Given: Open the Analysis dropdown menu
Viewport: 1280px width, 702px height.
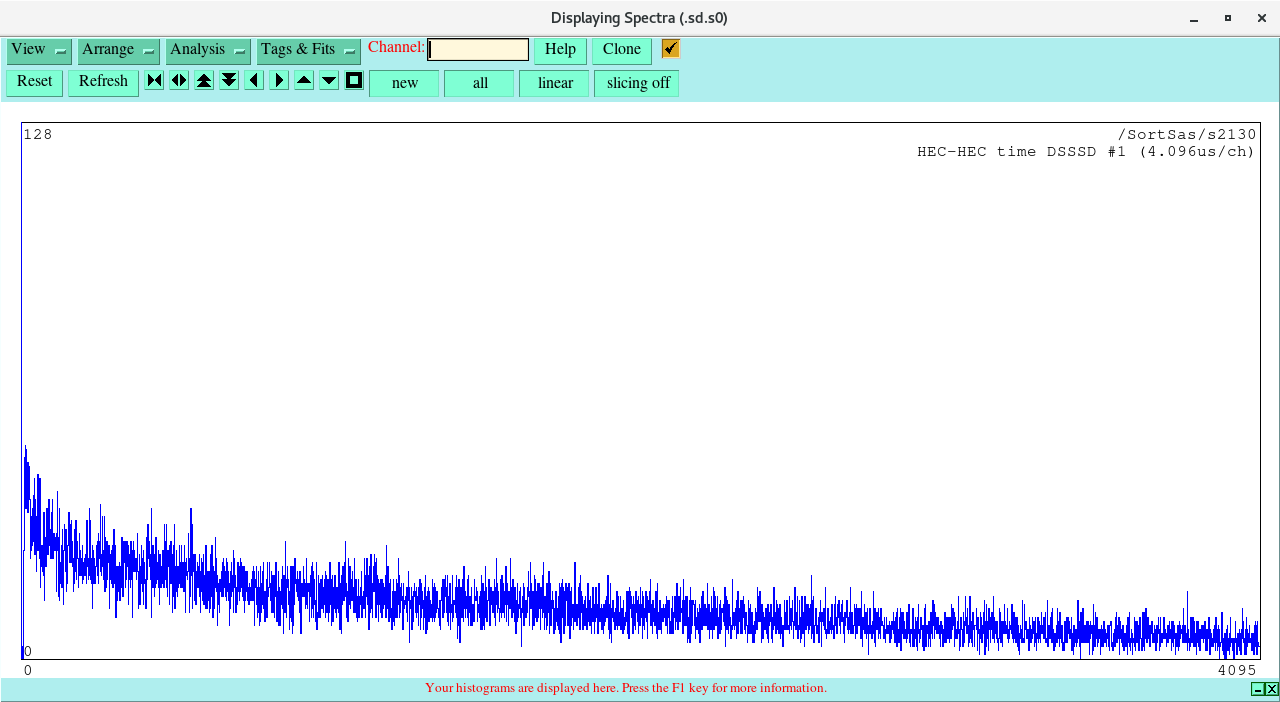Looking at the screenshot, I should pyautogui.click(x=208, y=51).
